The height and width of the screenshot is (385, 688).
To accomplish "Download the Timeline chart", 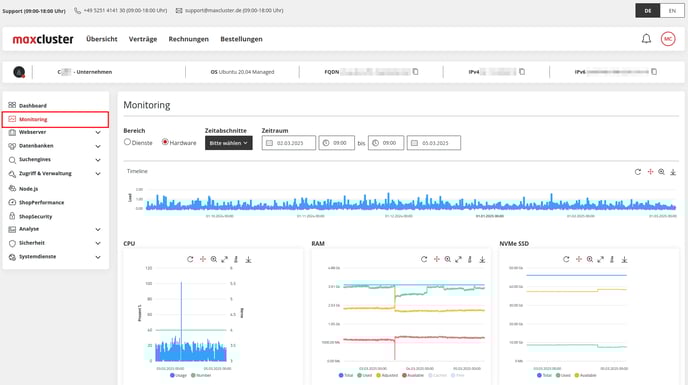I will pos(673,172).
